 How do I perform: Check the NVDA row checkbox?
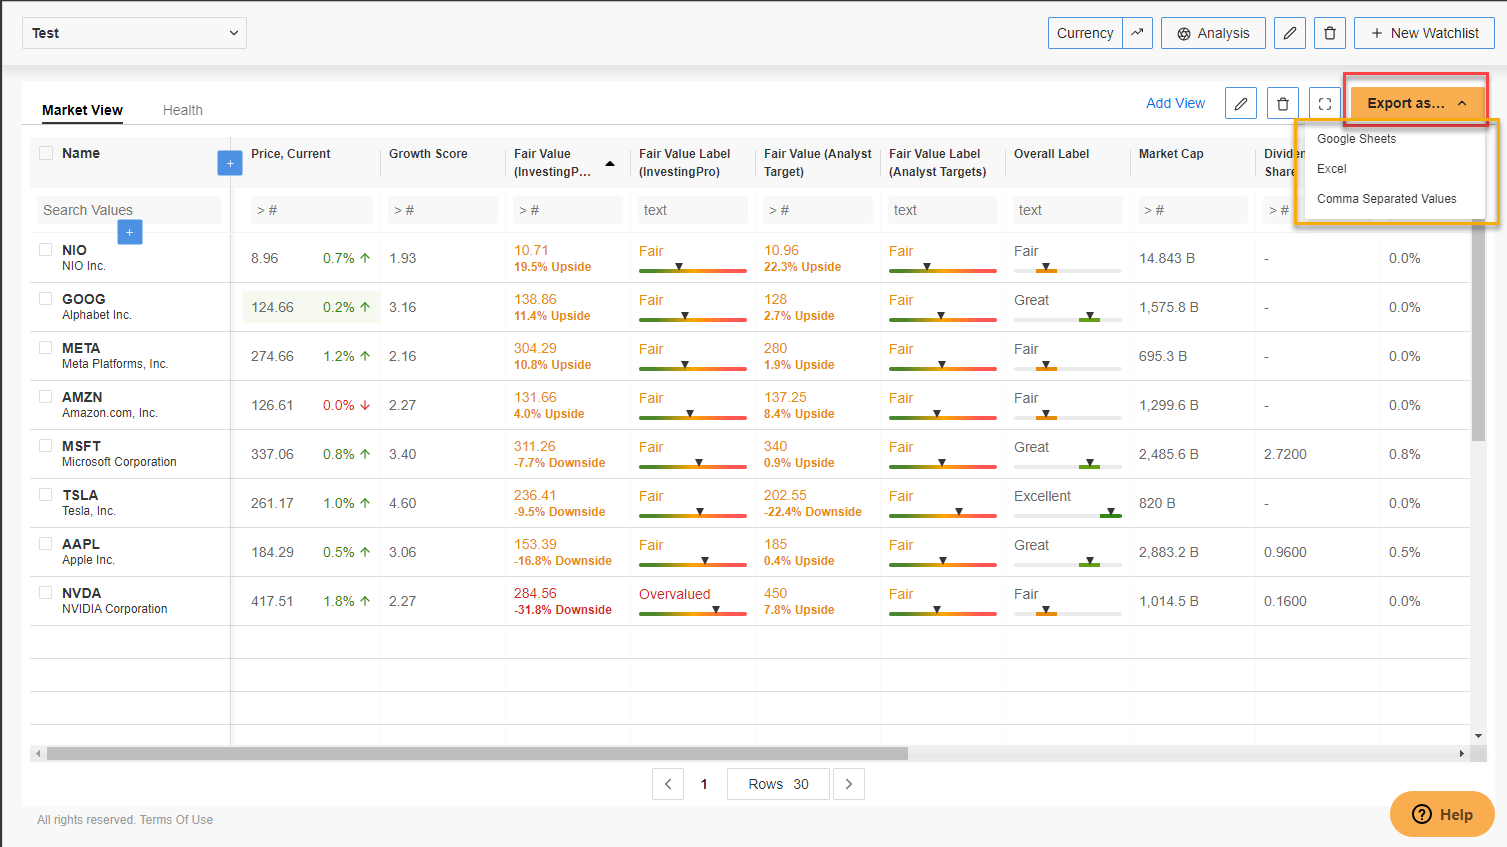tap(46, 593)
